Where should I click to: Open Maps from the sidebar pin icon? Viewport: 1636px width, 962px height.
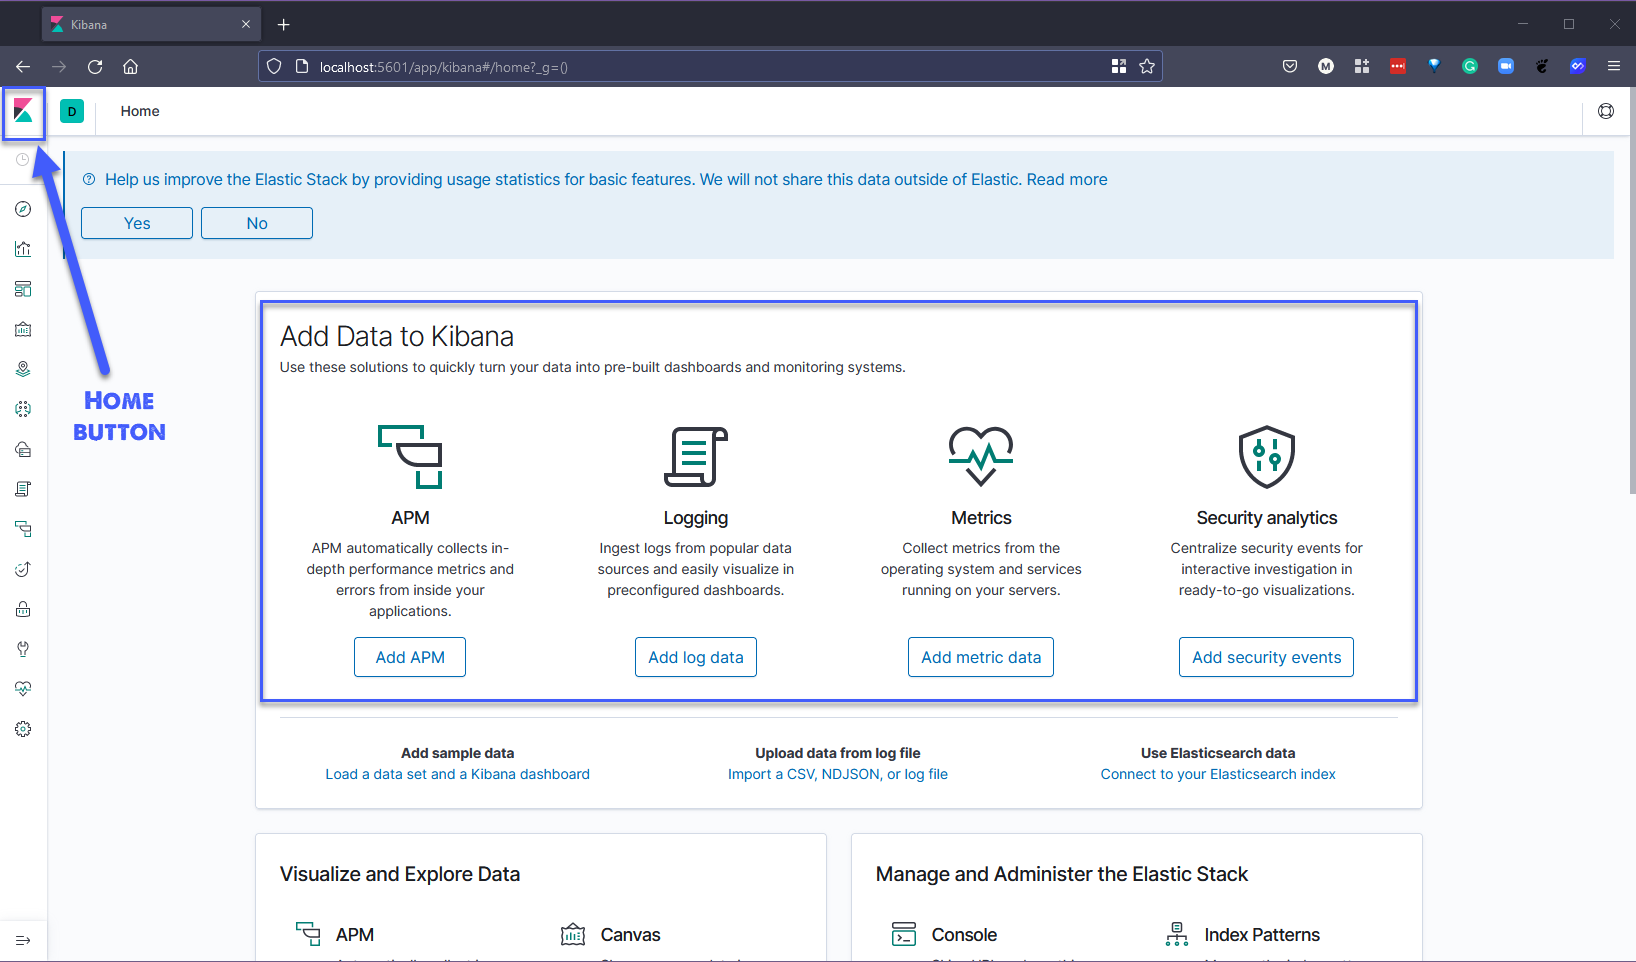23,369
